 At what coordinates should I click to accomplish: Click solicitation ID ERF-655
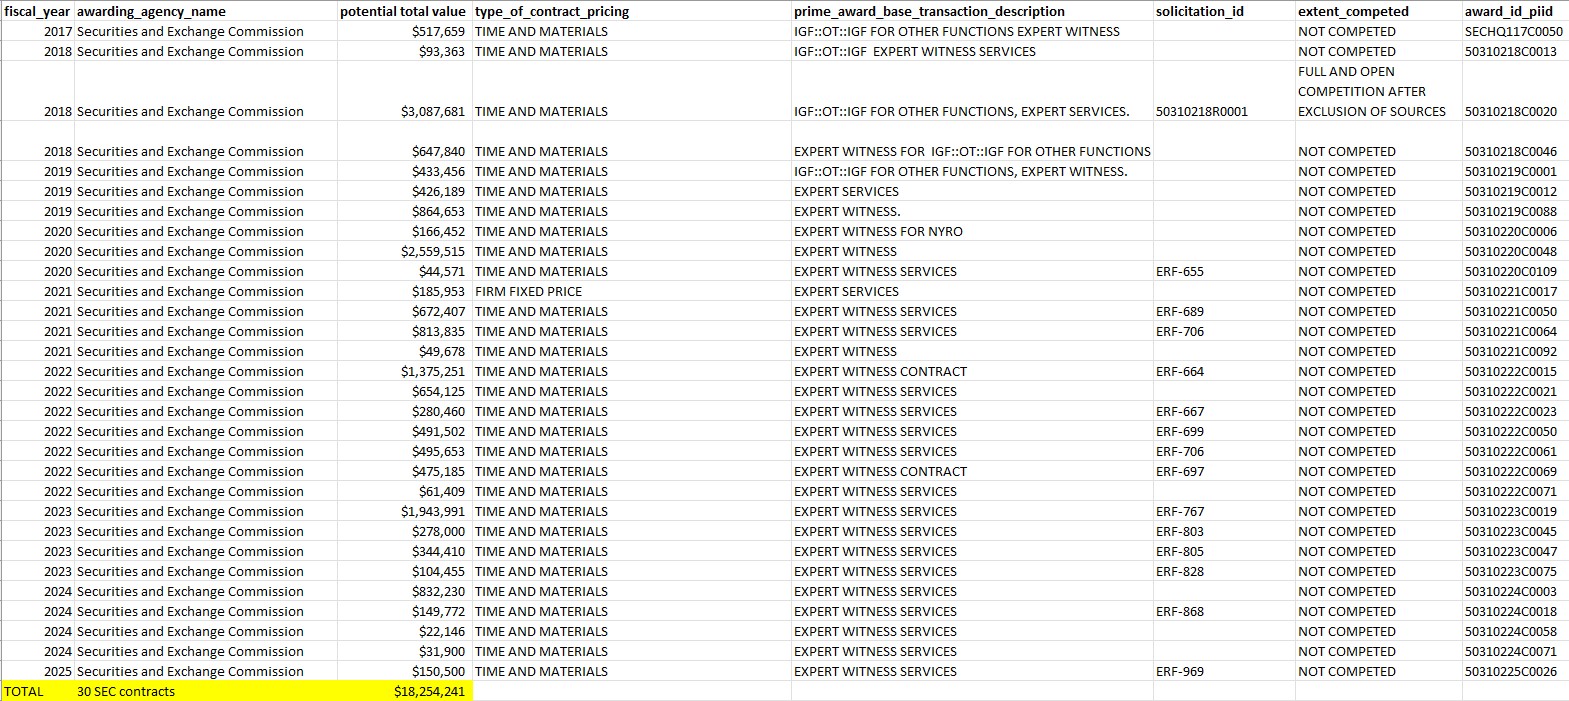click(x=1224, y=271)
